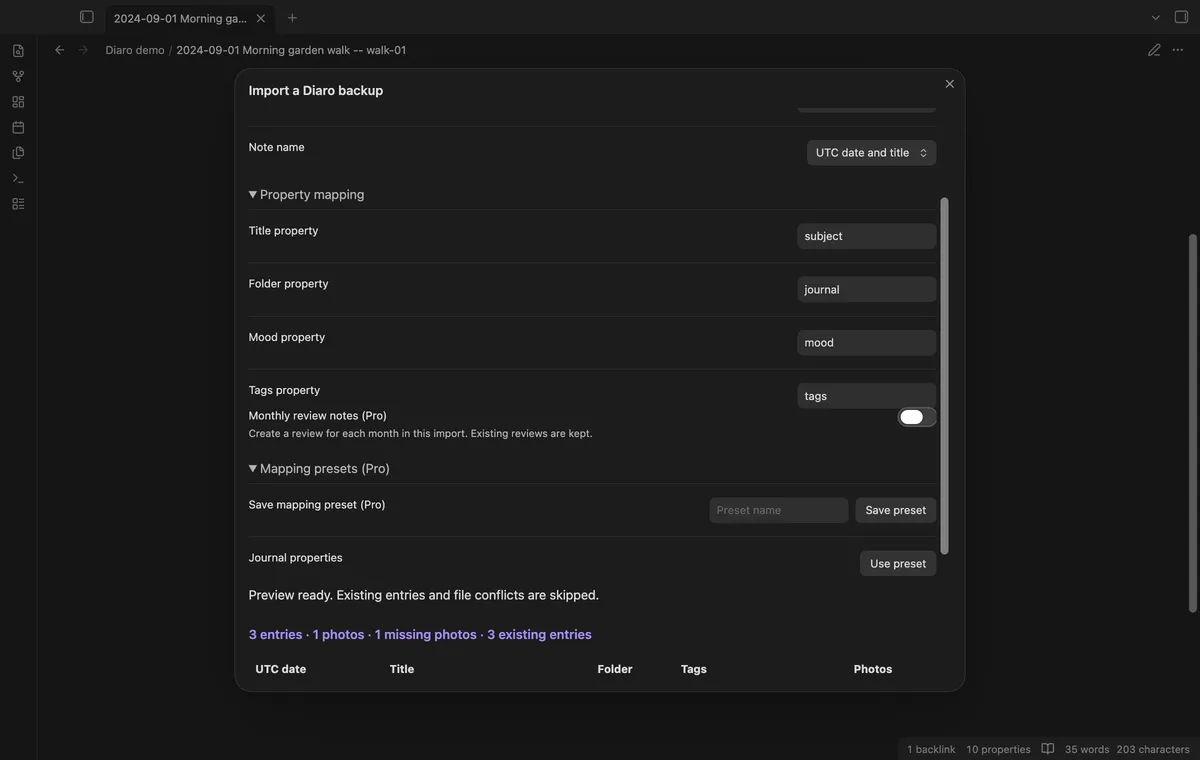The image size is (1200, 760).
Task: Click the Save preset button
Action: (896, 510)
